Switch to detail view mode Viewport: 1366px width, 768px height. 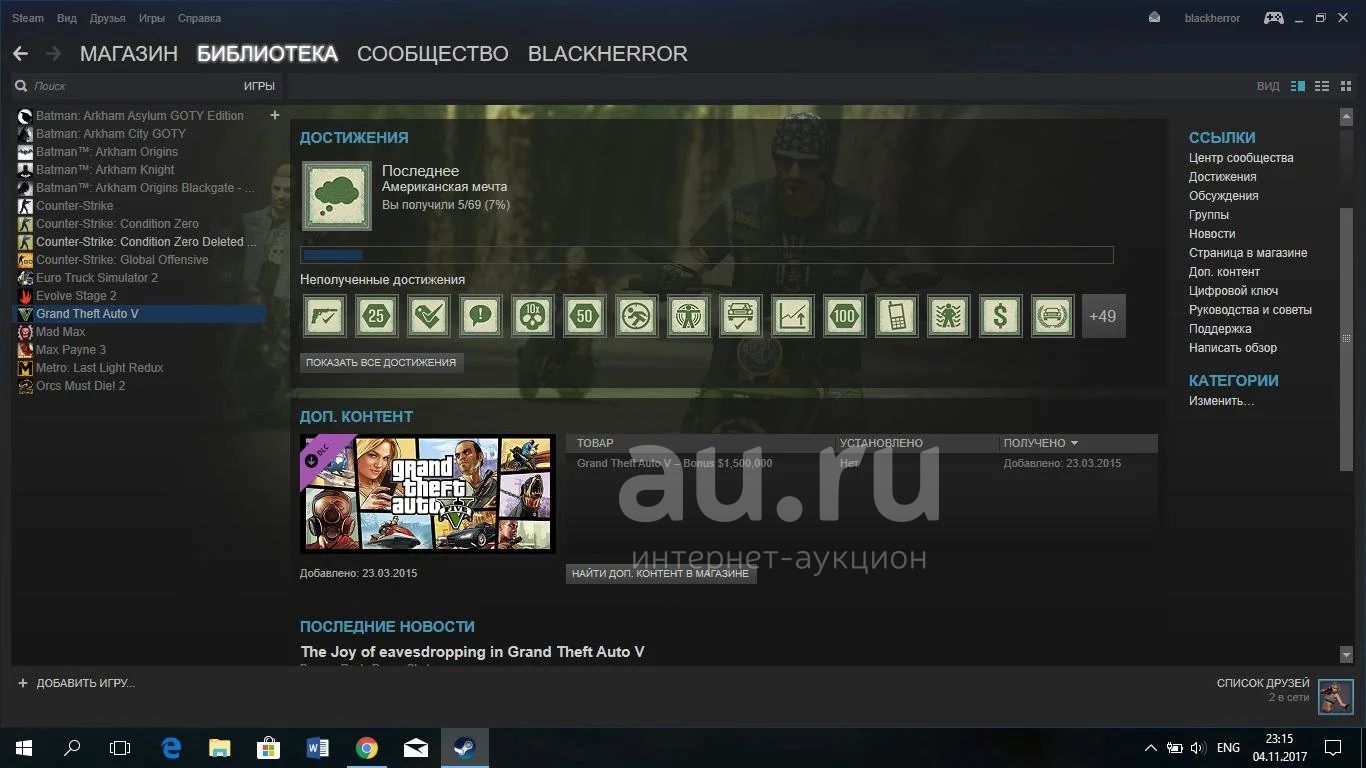1298,86
